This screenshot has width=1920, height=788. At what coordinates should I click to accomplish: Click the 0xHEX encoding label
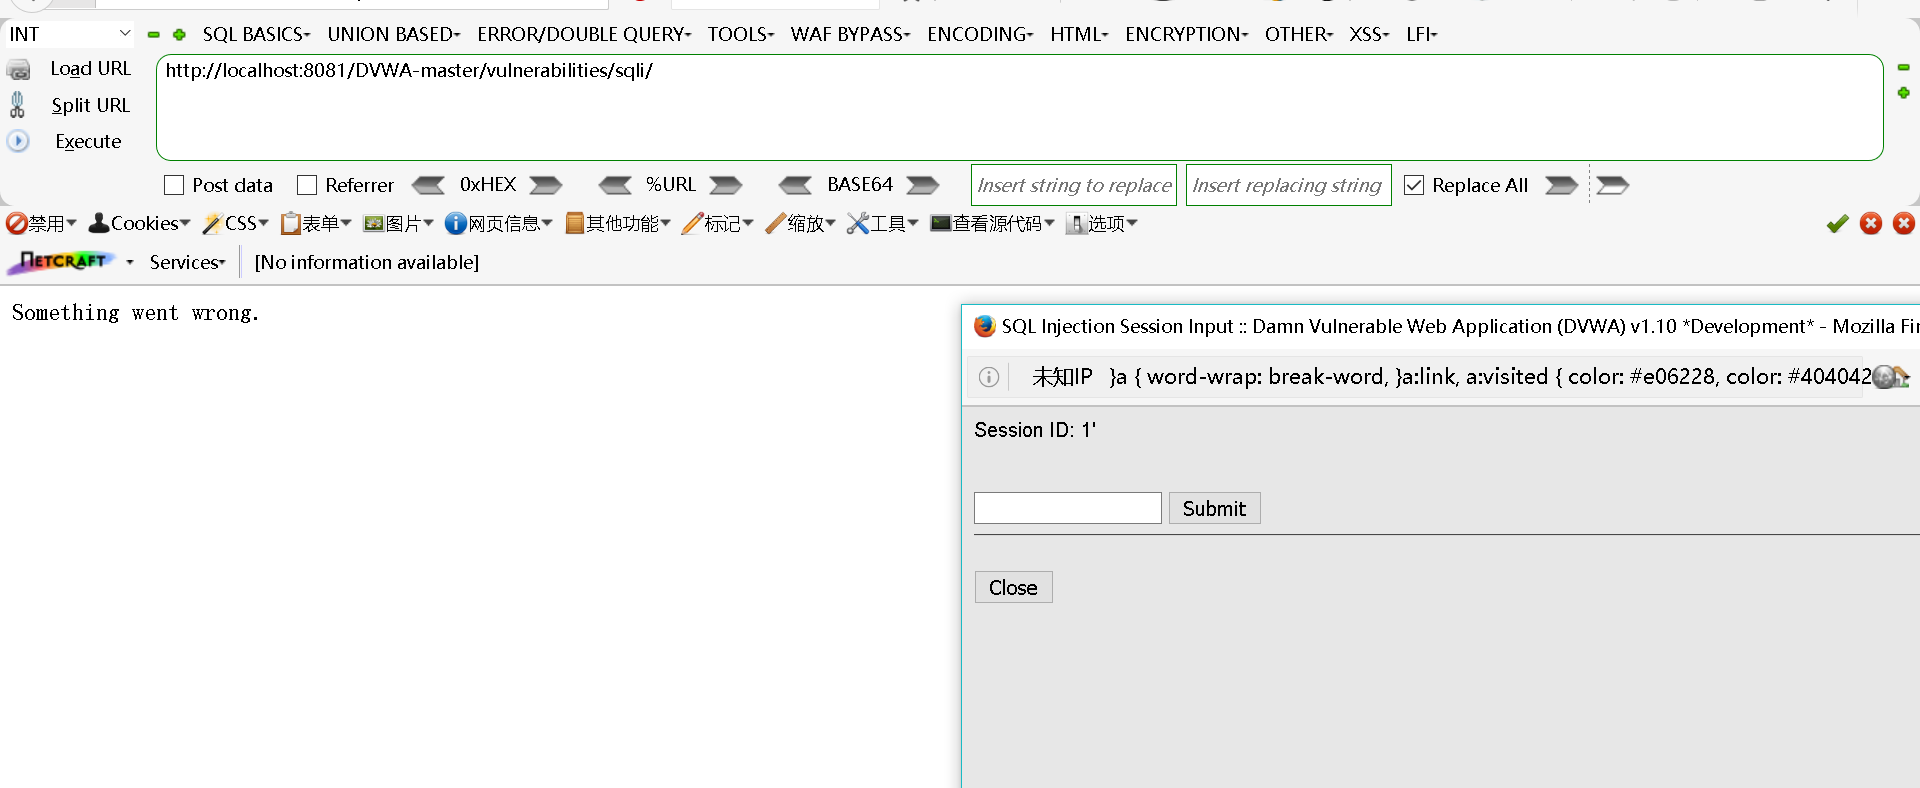pos(488,185)
